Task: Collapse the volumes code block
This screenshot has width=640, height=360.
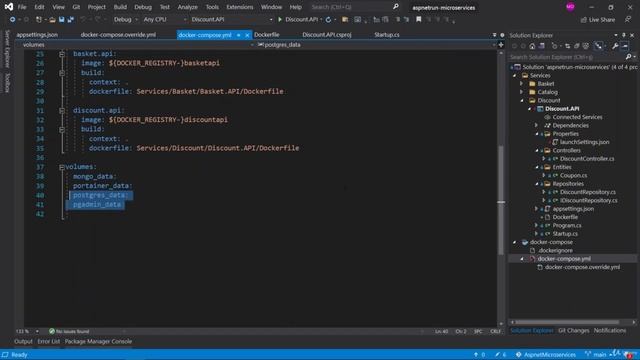Action: click(x=62, y=167)
